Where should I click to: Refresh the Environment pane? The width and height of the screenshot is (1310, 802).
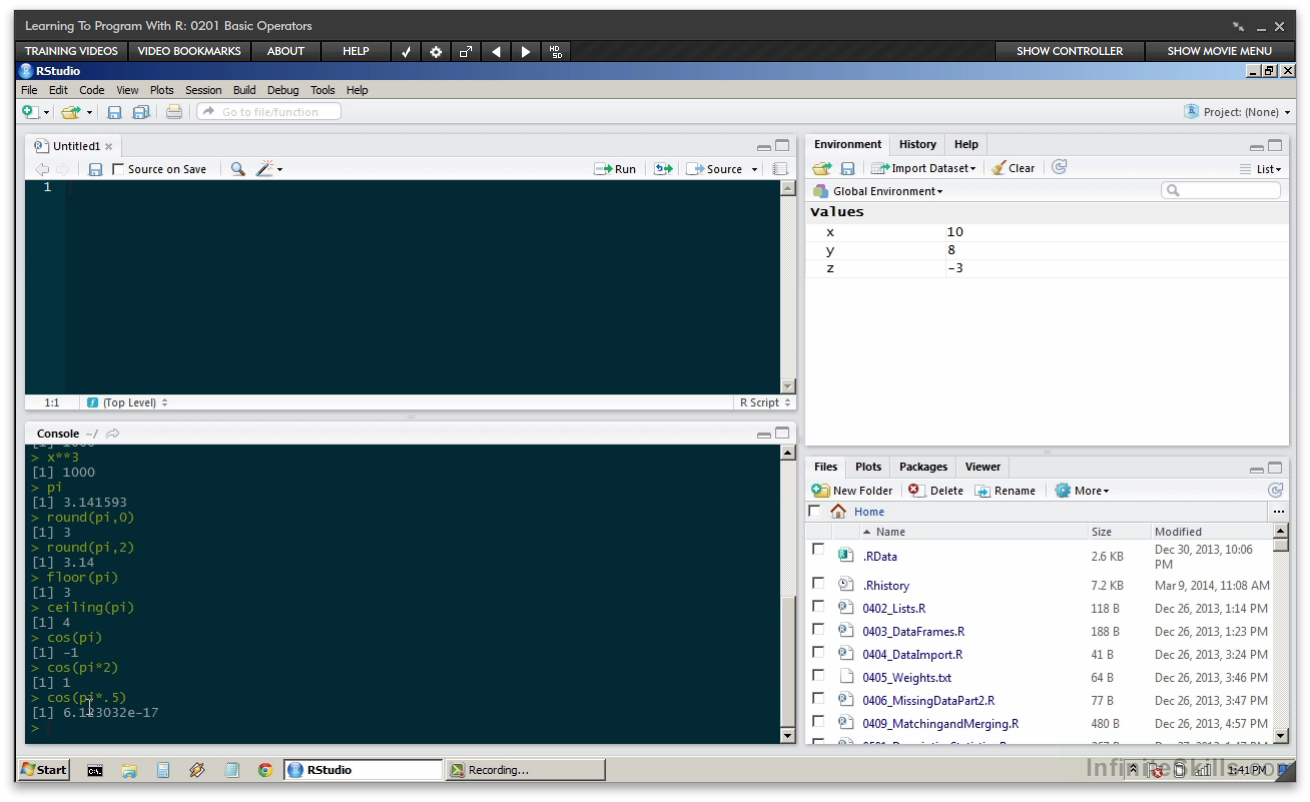point(1060,167)
